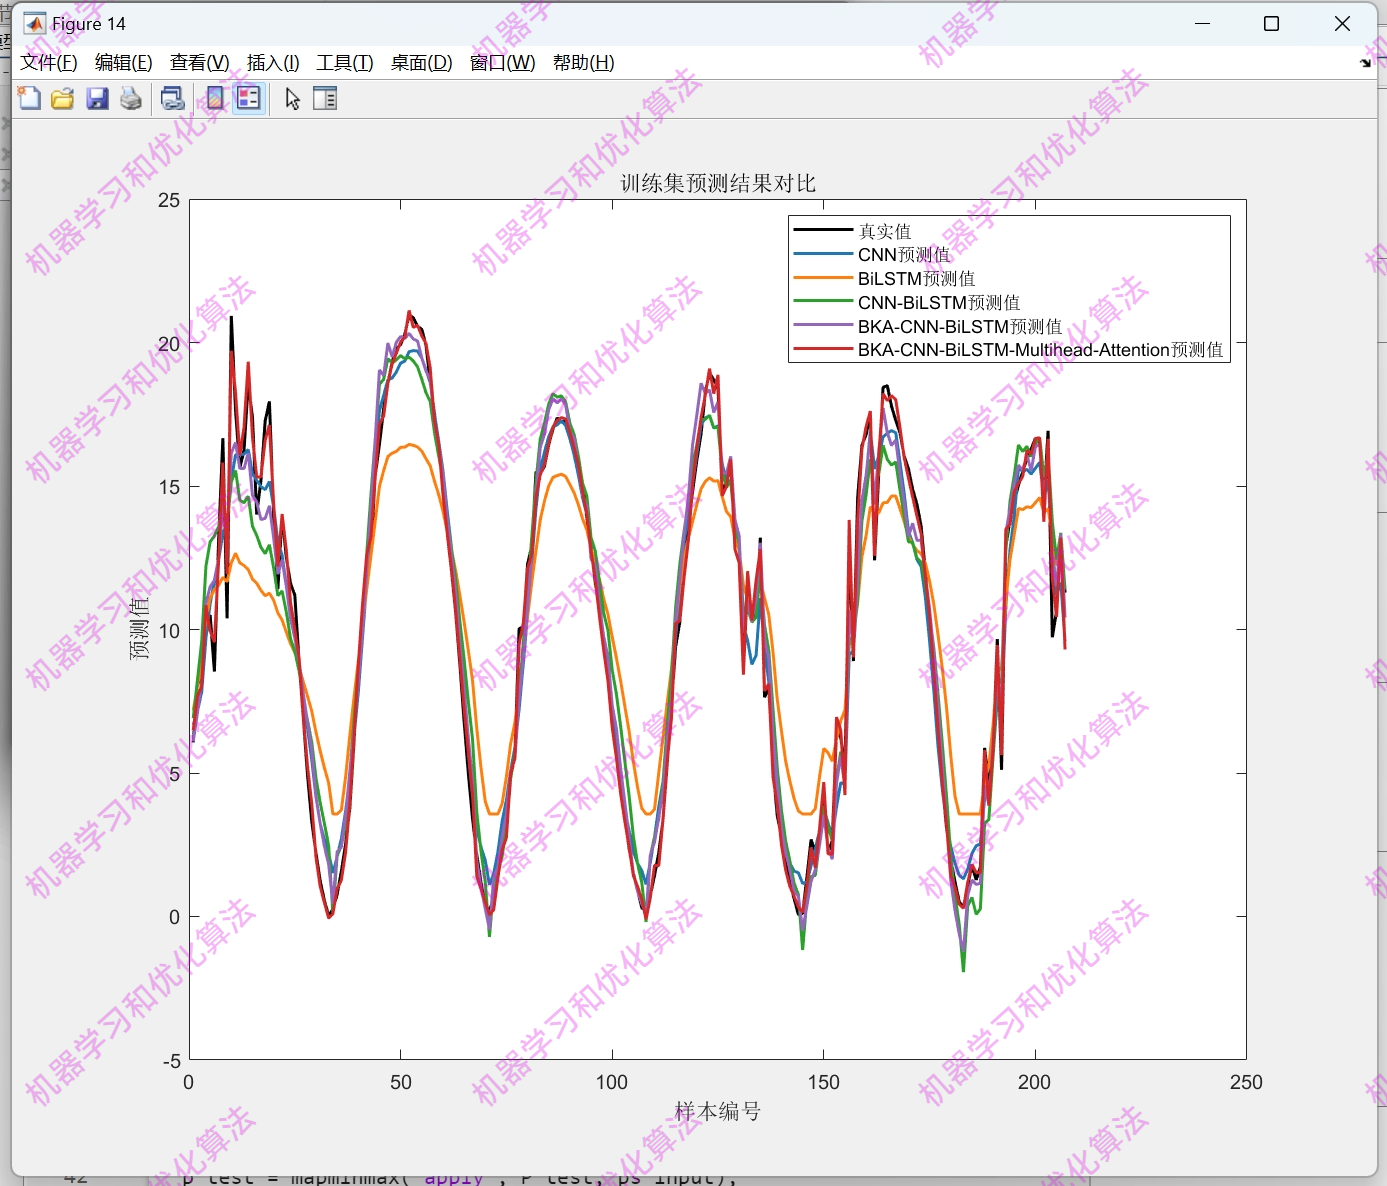Click the x-axis label 样本编号
The width and height of the screenshot is (1387, 1186).
point(718,1111)
